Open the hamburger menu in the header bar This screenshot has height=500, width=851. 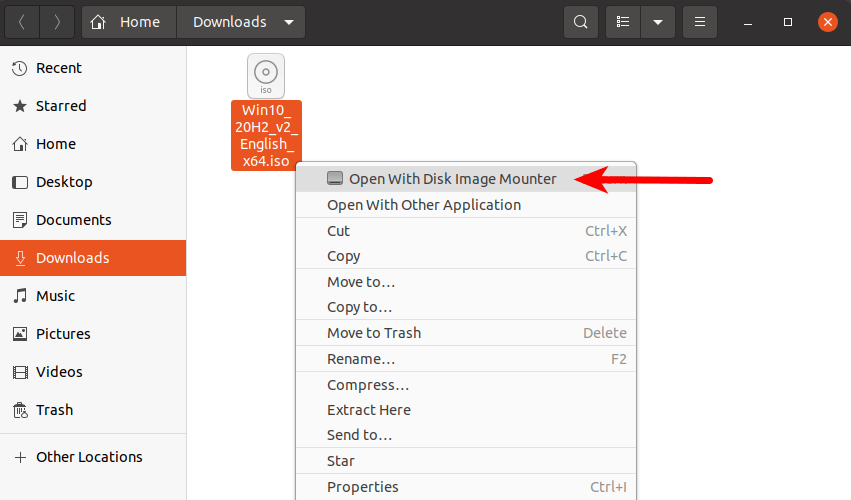(700, 22)
